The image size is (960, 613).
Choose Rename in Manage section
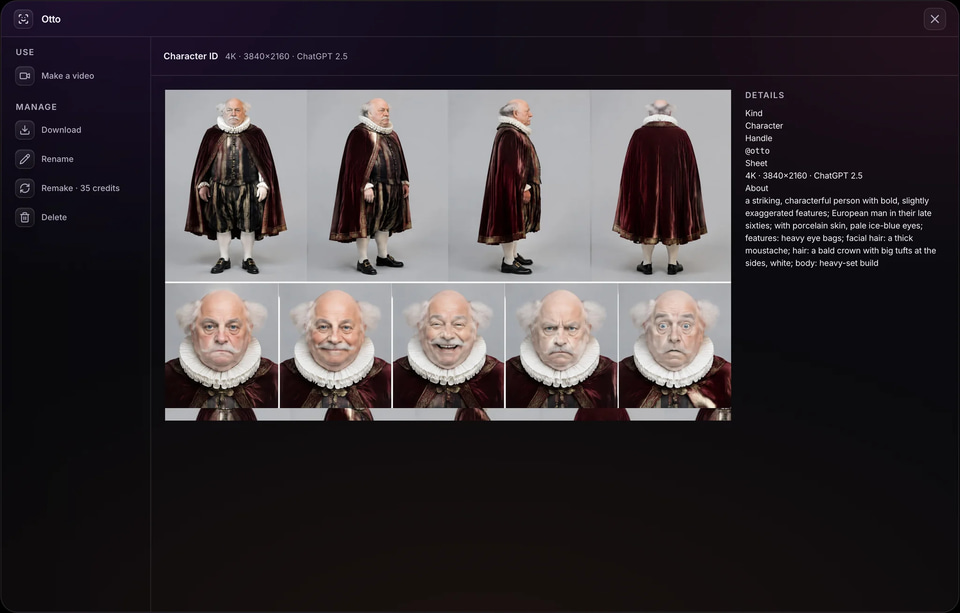click(x=58, y=159)
